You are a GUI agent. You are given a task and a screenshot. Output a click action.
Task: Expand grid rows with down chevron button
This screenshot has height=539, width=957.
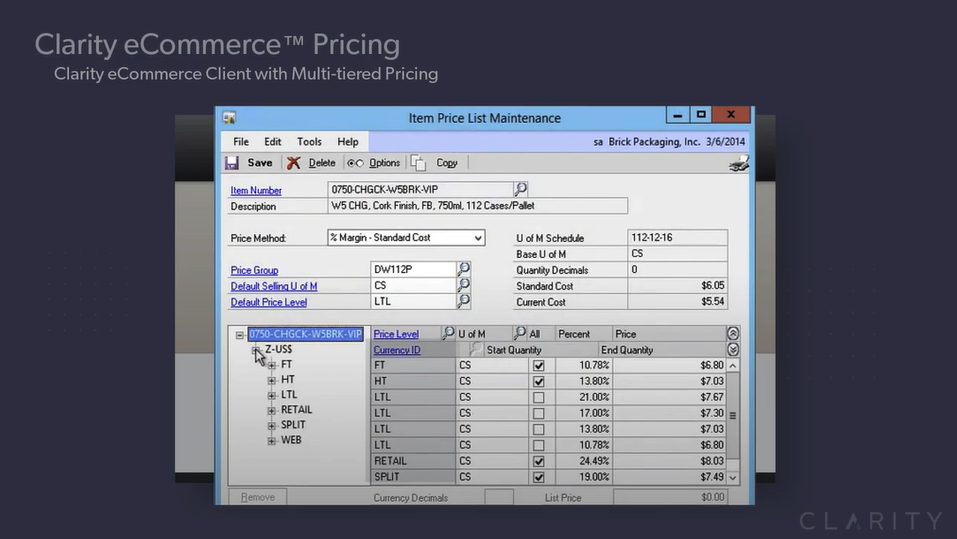click(x=733, y=349)
